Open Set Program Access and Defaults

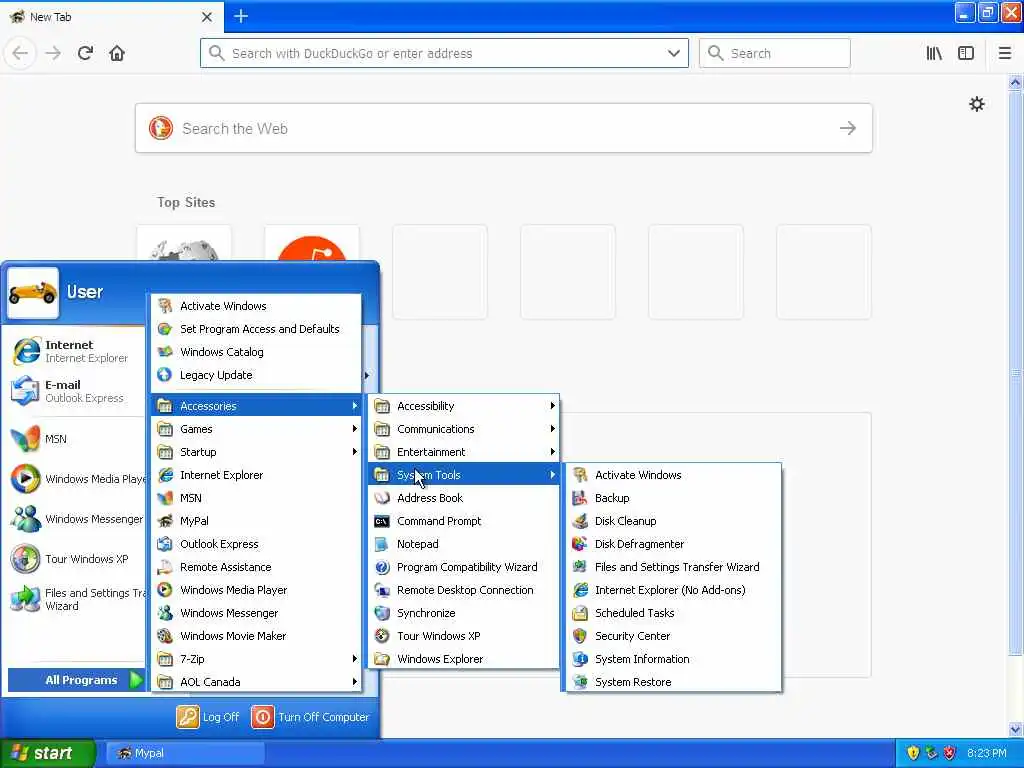pyautogui.click(x=257, y=328)
